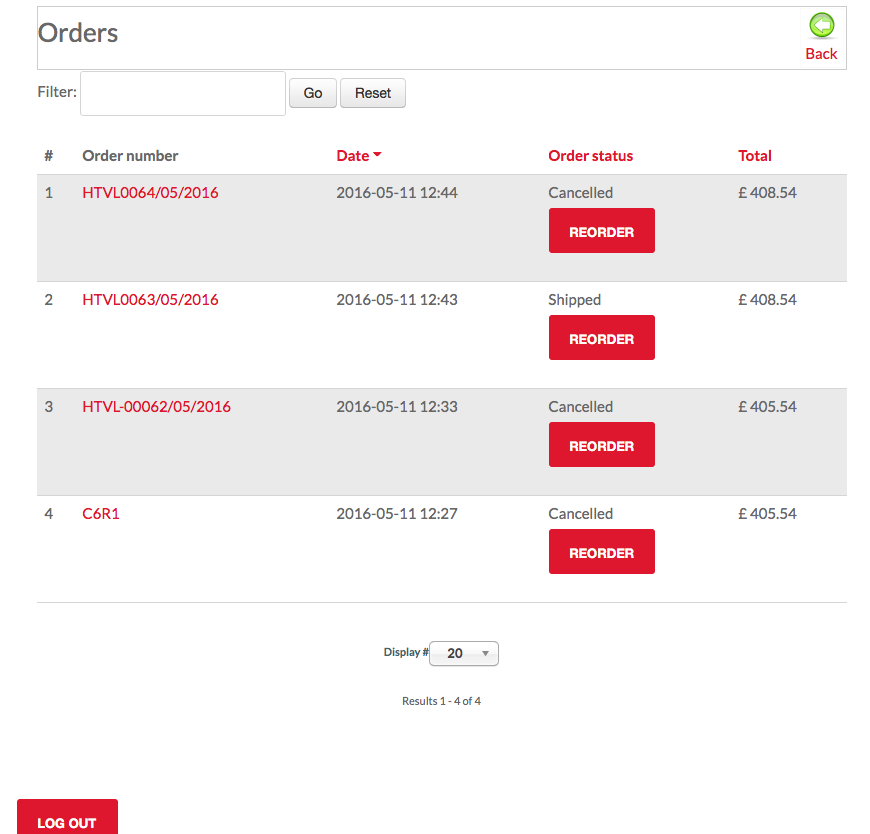Click the Results 1 - 4 of 4 text
870x834 pixels.
pos(441,701)
